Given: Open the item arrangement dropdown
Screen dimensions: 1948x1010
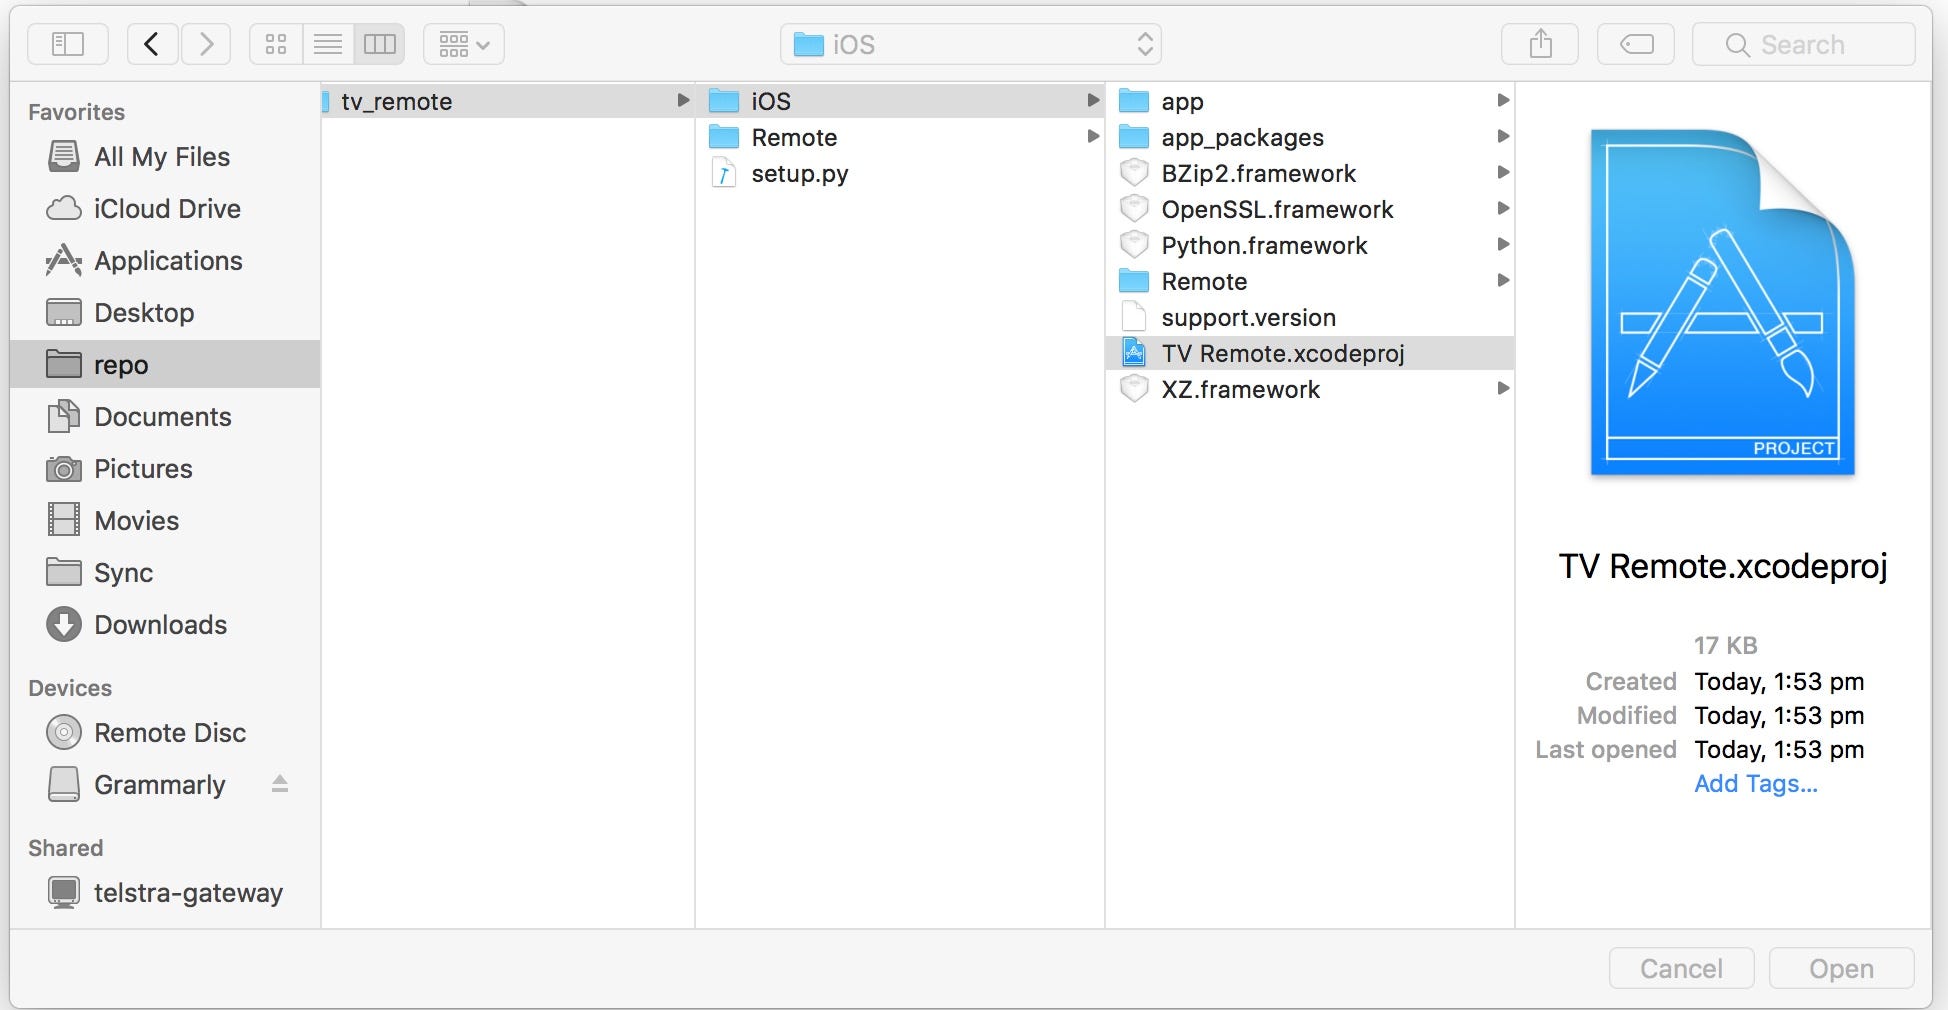Looking at the screenshot, I should pyautogui.click(x=464, y=44).
